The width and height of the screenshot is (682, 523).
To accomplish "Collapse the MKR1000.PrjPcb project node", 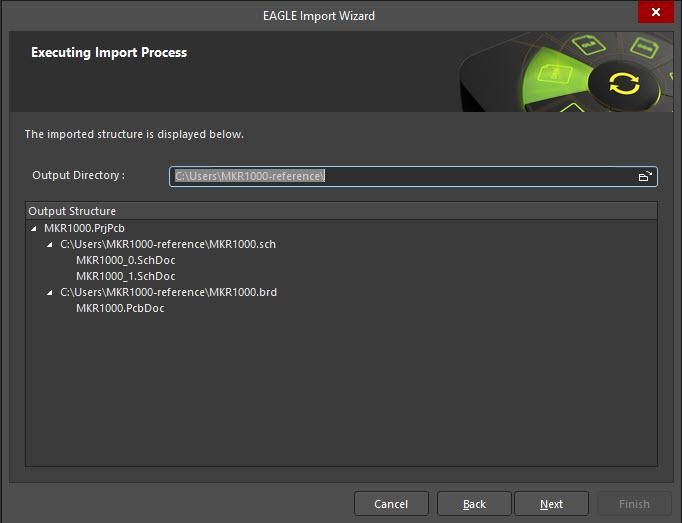I will (34, 228).
